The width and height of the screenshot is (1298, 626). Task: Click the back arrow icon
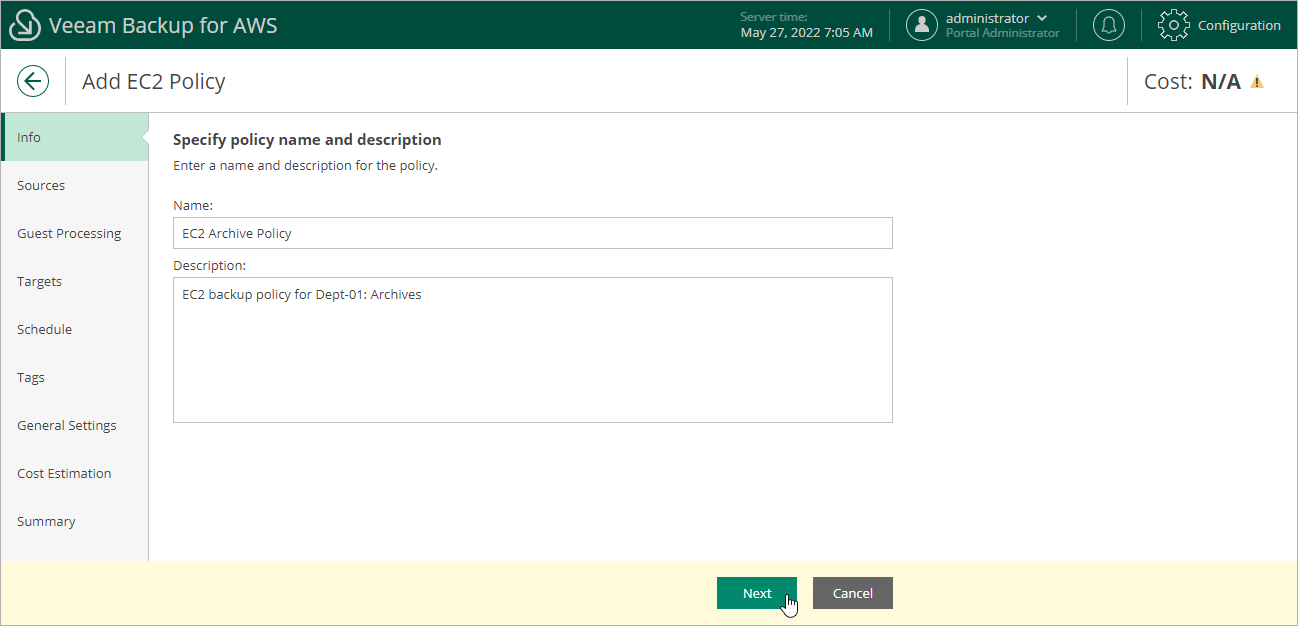33,81
